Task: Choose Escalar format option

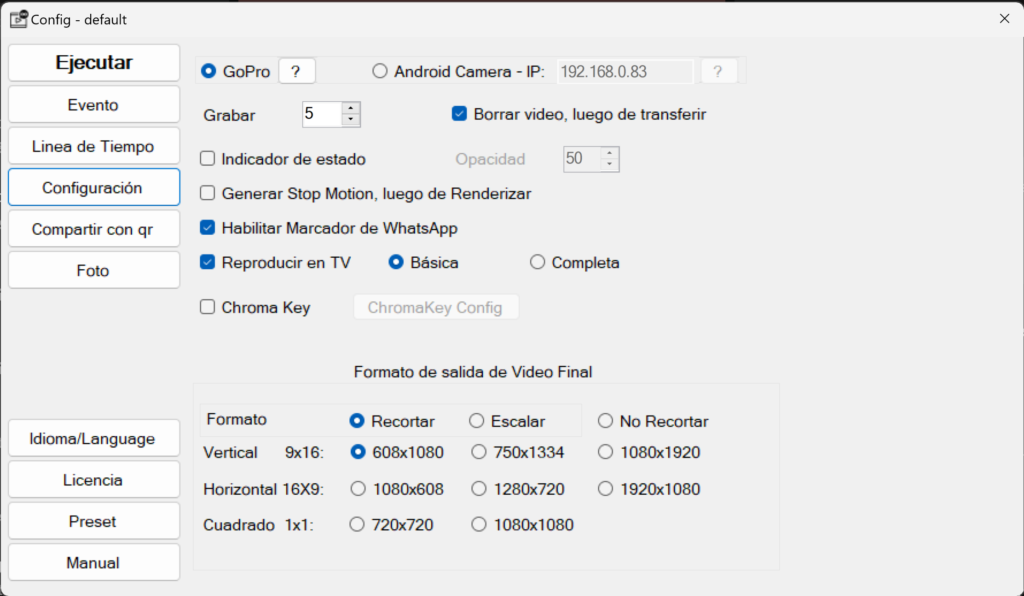Action: [477, 421]
